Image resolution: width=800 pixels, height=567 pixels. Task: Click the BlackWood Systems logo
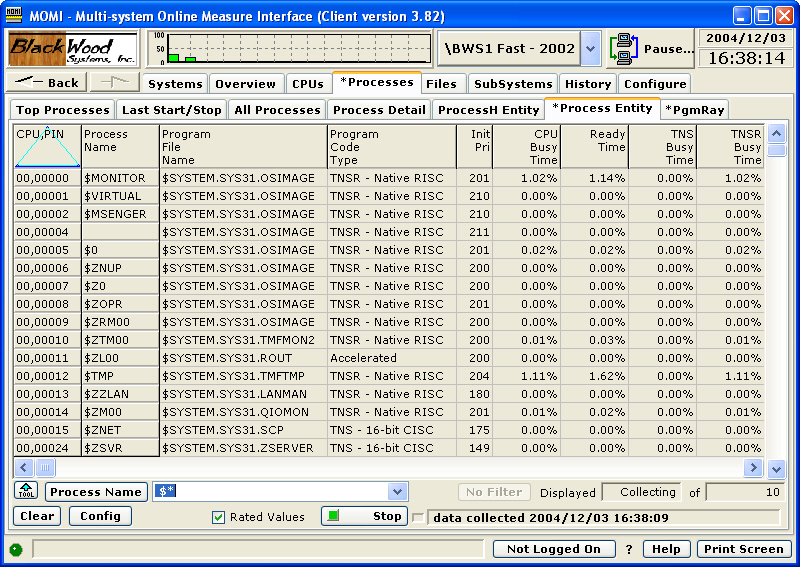pos(72,49)
